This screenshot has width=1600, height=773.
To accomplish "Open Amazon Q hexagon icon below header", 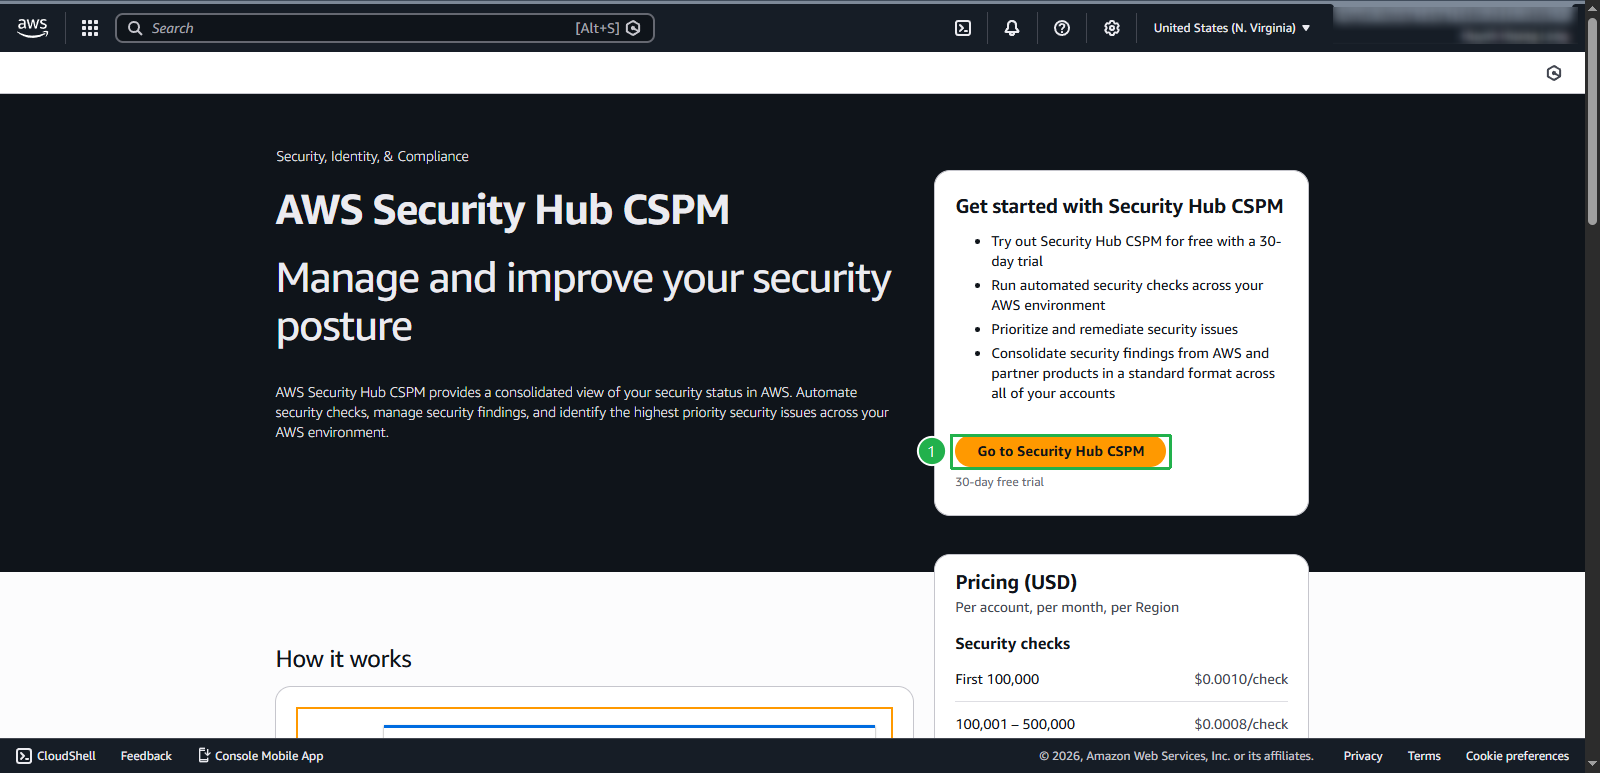I will point(1554,73).
